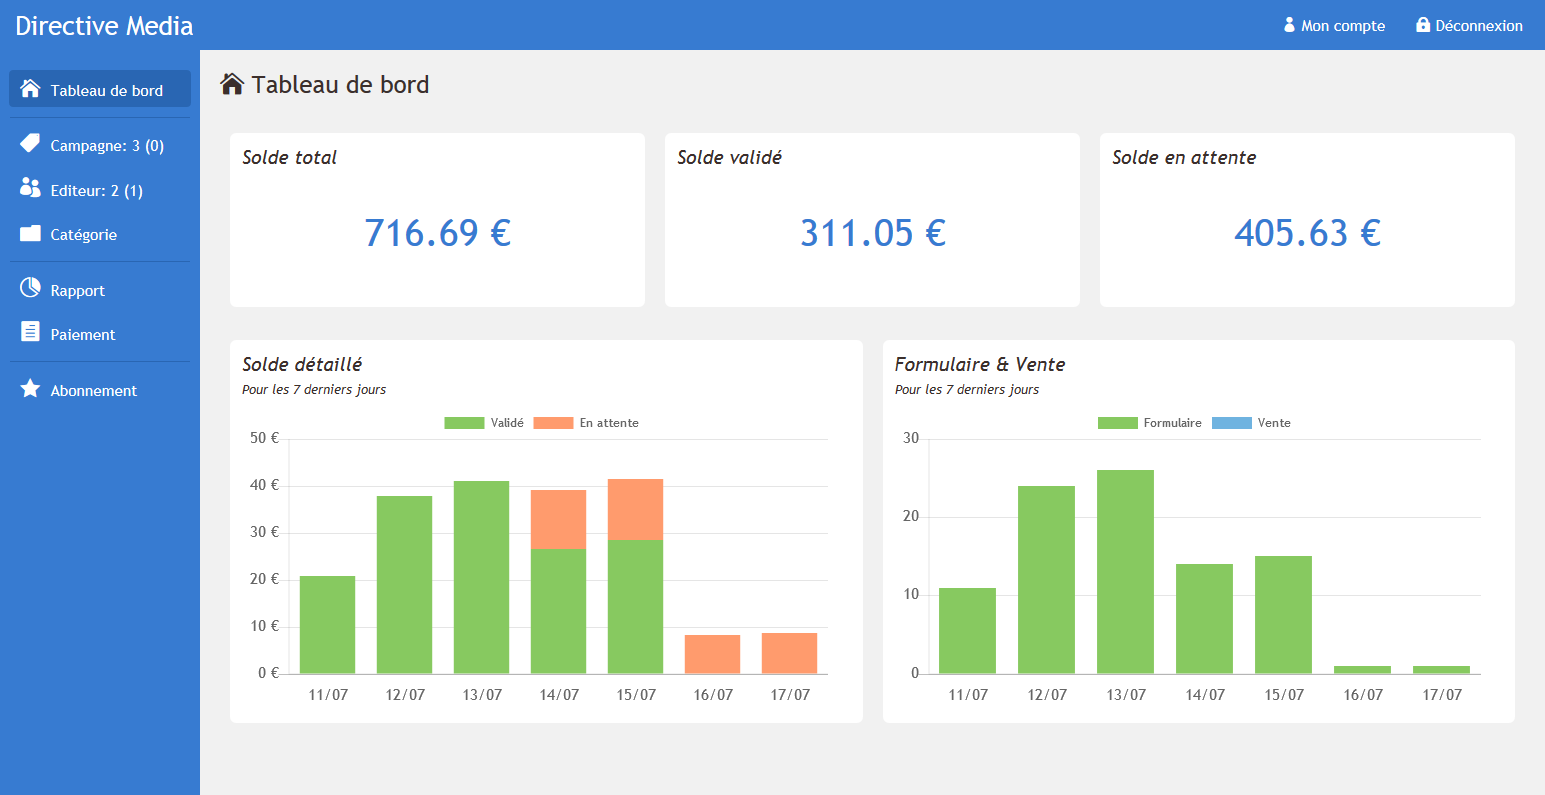Toggle the Formulaire legend series
Viewport: 1545px width, 795px height.
(1150, 423)
